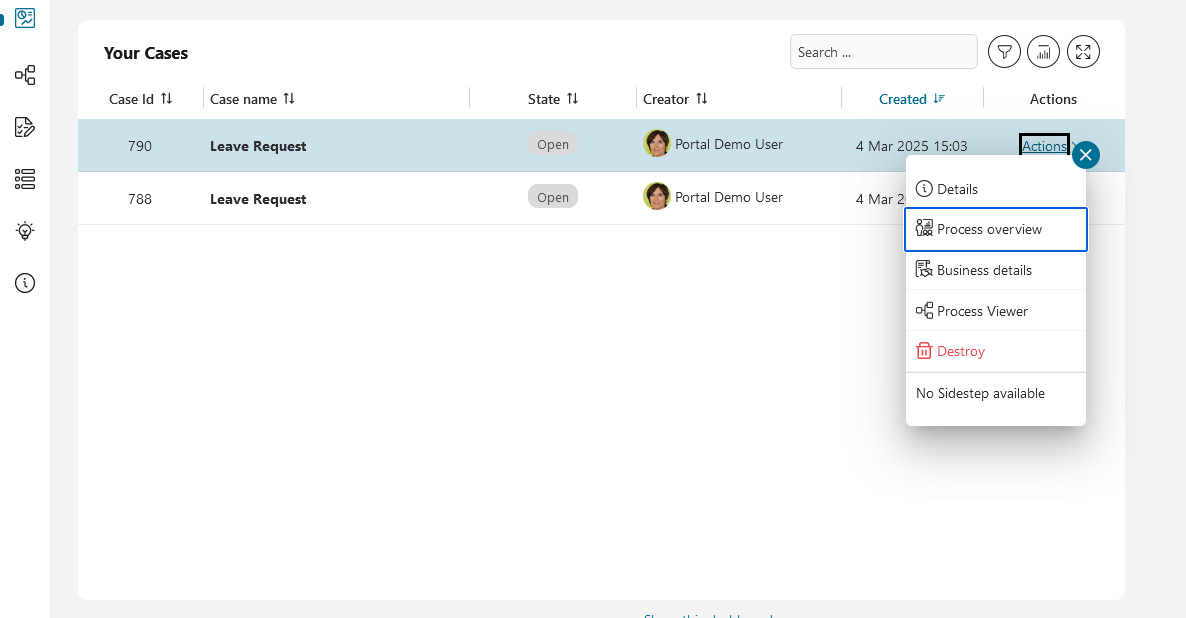
Task: Click the Portal Demo User name in case 788 row
Action: click(728, 197)
